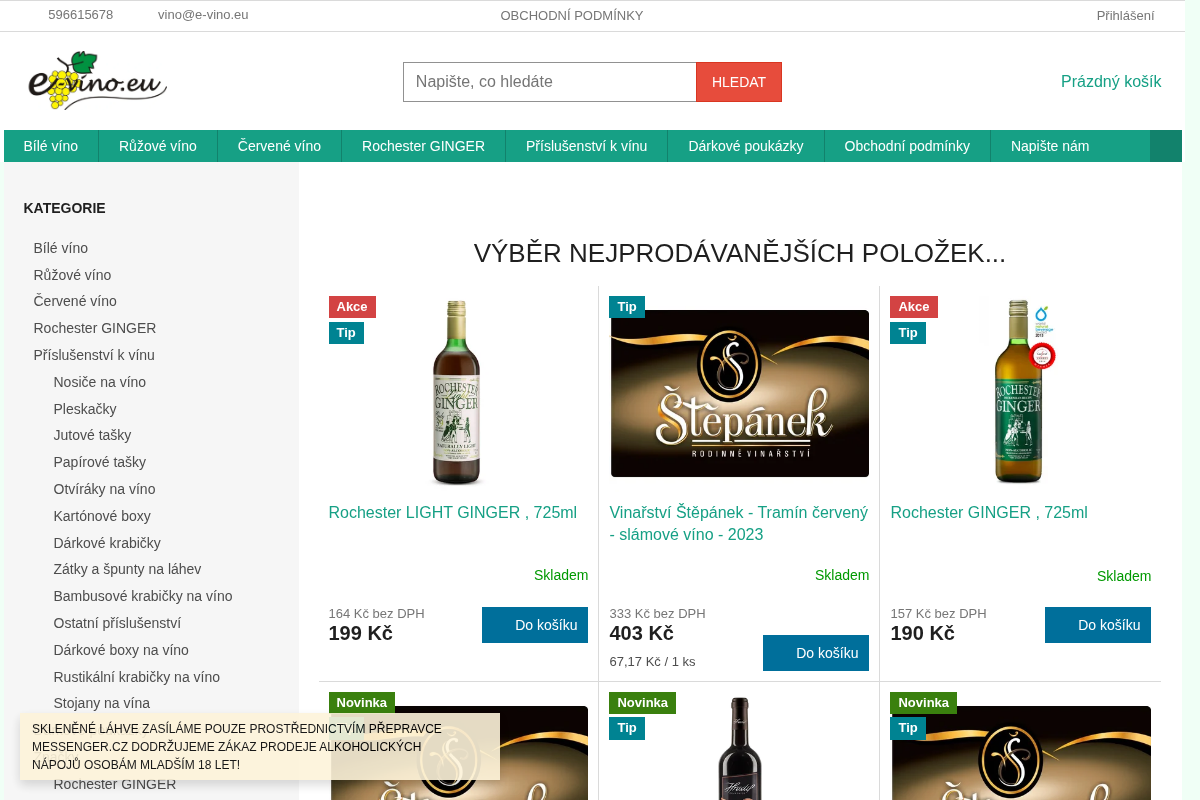
Task: Click the Tip badge on Rochester LIGHT GINGER
Action: click(346, 333)
